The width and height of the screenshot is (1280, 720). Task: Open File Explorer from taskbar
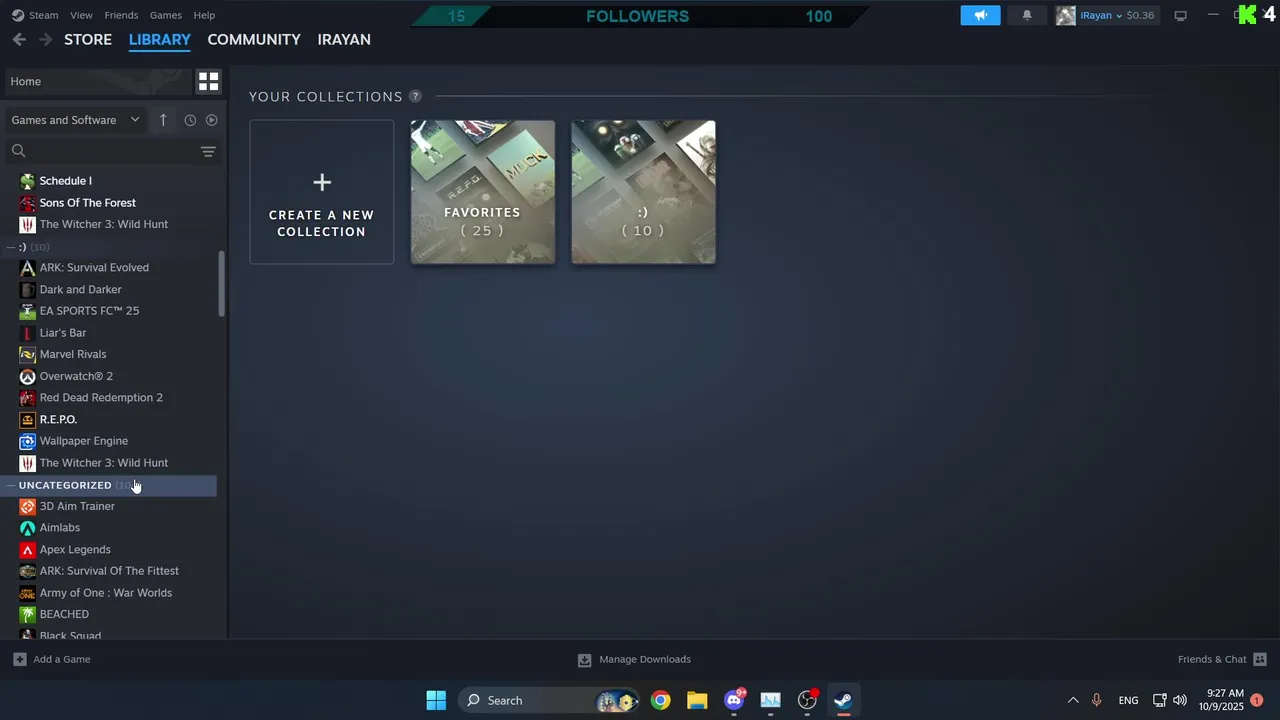[x=697, y=700]
